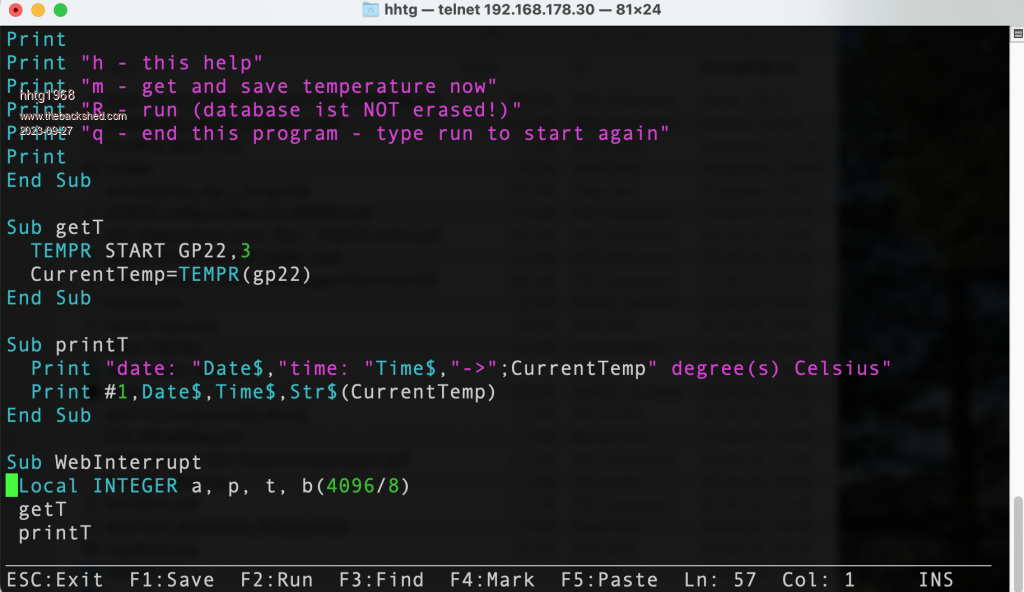
Task: Minimize the window using yellow button
Action: 38,10
